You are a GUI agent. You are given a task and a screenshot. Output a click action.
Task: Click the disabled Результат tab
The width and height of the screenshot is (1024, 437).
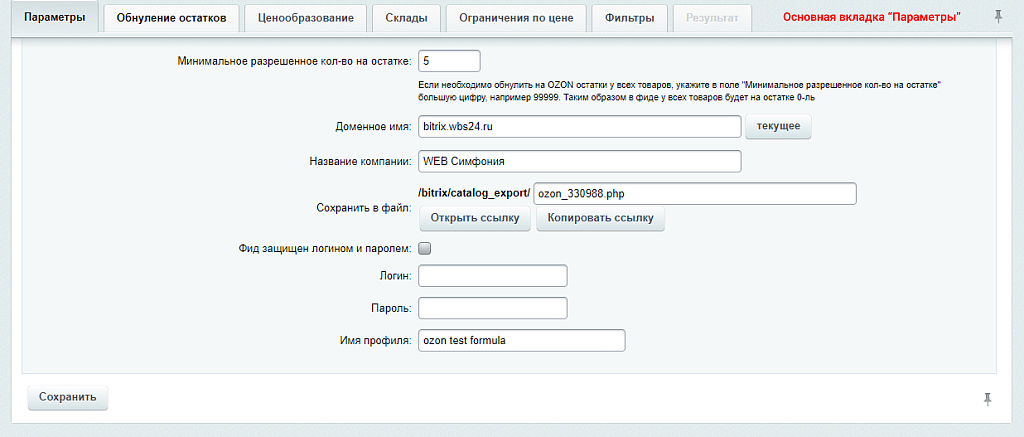click(x=712, y=18)
